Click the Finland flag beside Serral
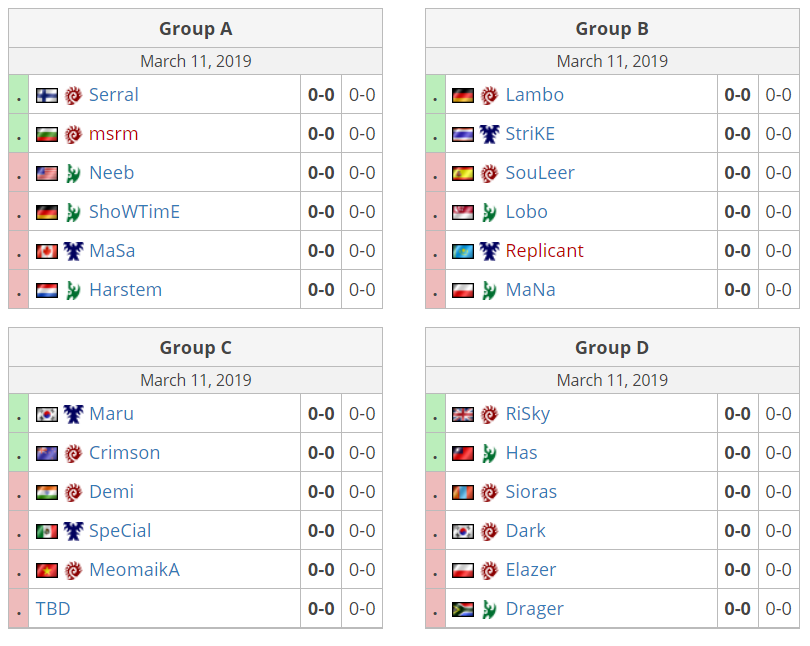The height and width of the screenshot is (646, 810). [46, 96]
